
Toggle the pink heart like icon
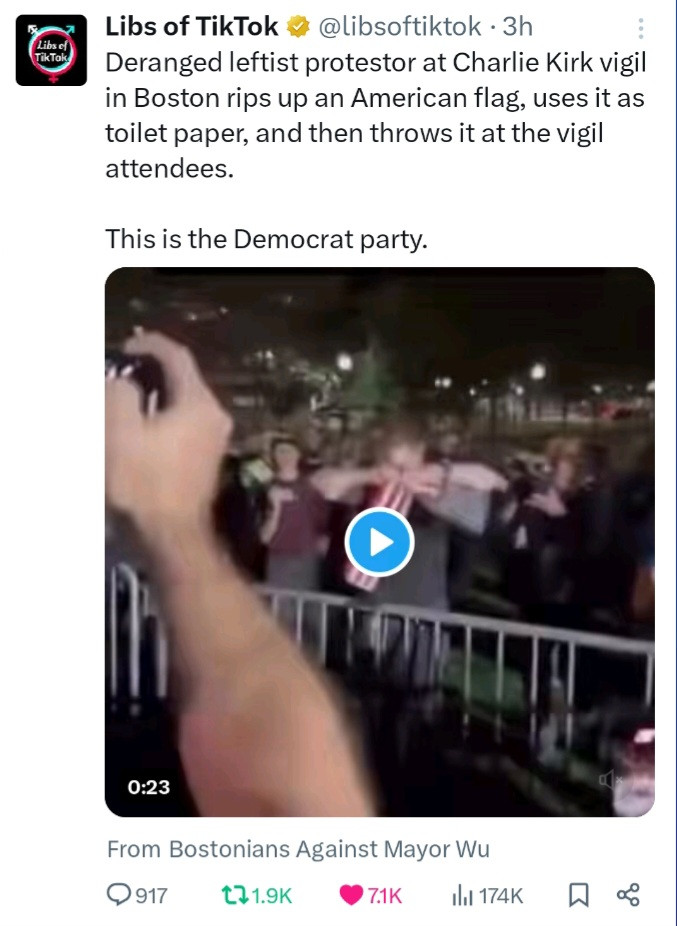352,895
